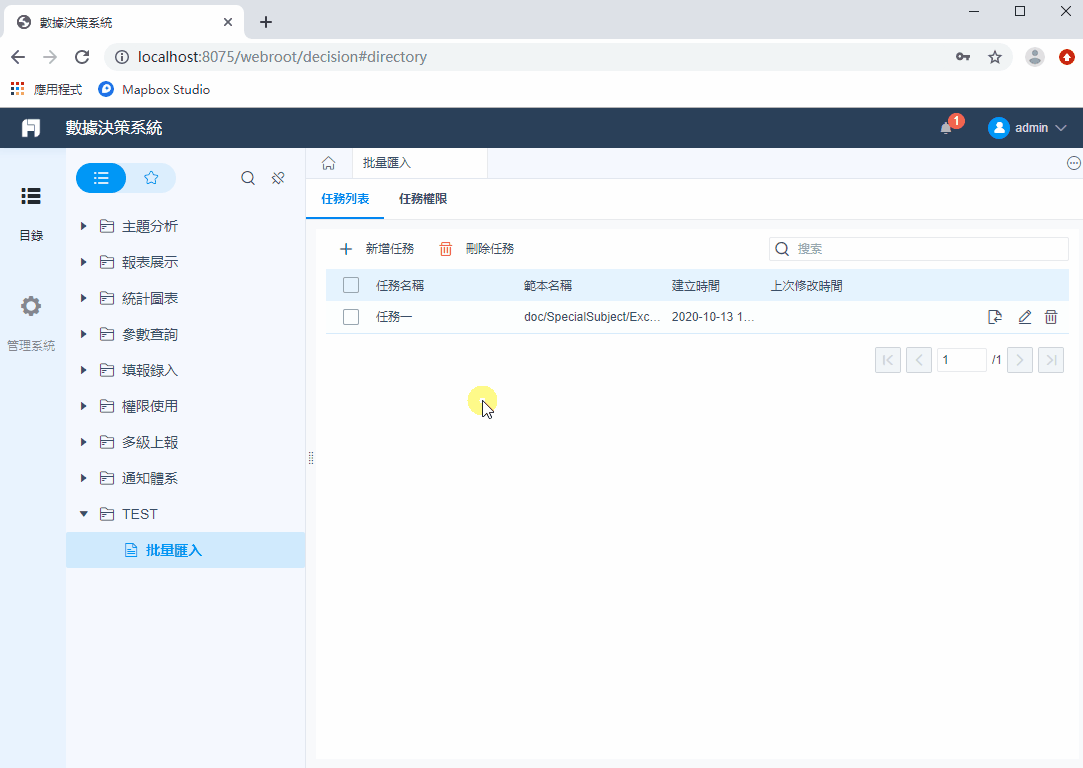Expand the 主題分析 folder

83,225
